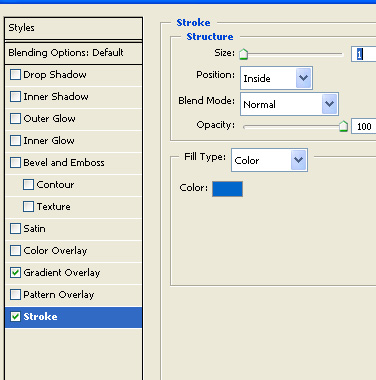Check the Texture checkbox

[x=28, y=206]
